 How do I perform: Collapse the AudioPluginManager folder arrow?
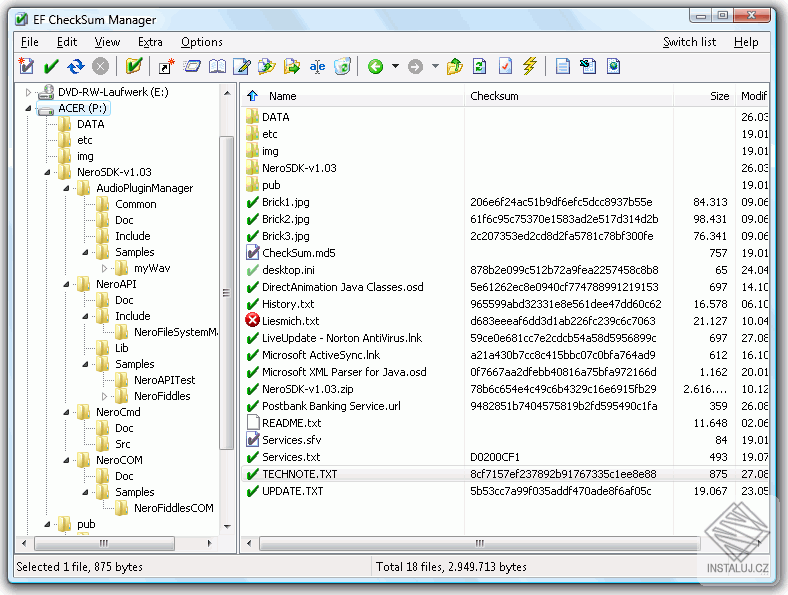coord(66,188)
